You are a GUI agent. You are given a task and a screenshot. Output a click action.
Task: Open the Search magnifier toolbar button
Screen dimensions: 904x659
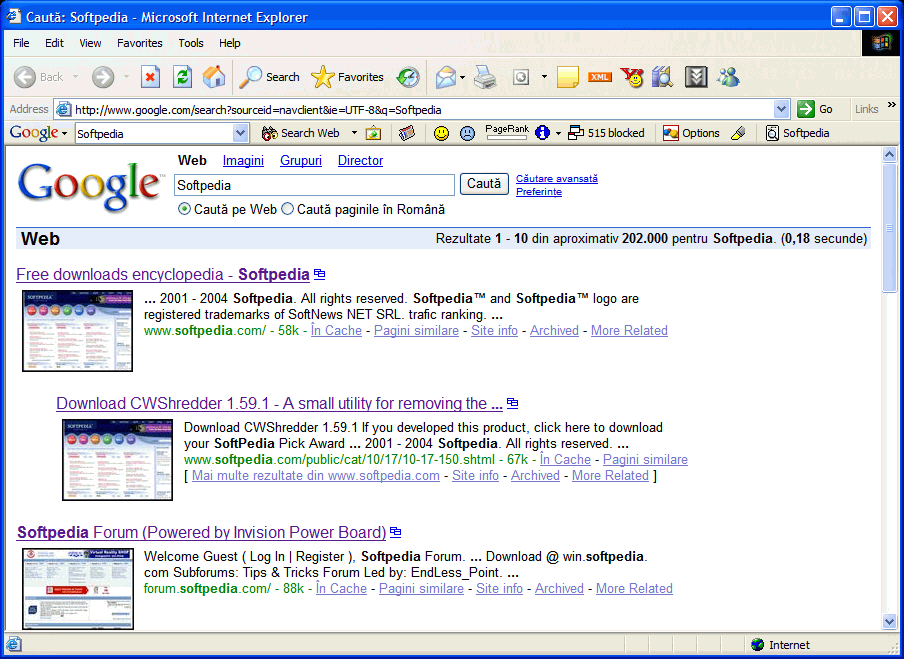coord(269,77)
